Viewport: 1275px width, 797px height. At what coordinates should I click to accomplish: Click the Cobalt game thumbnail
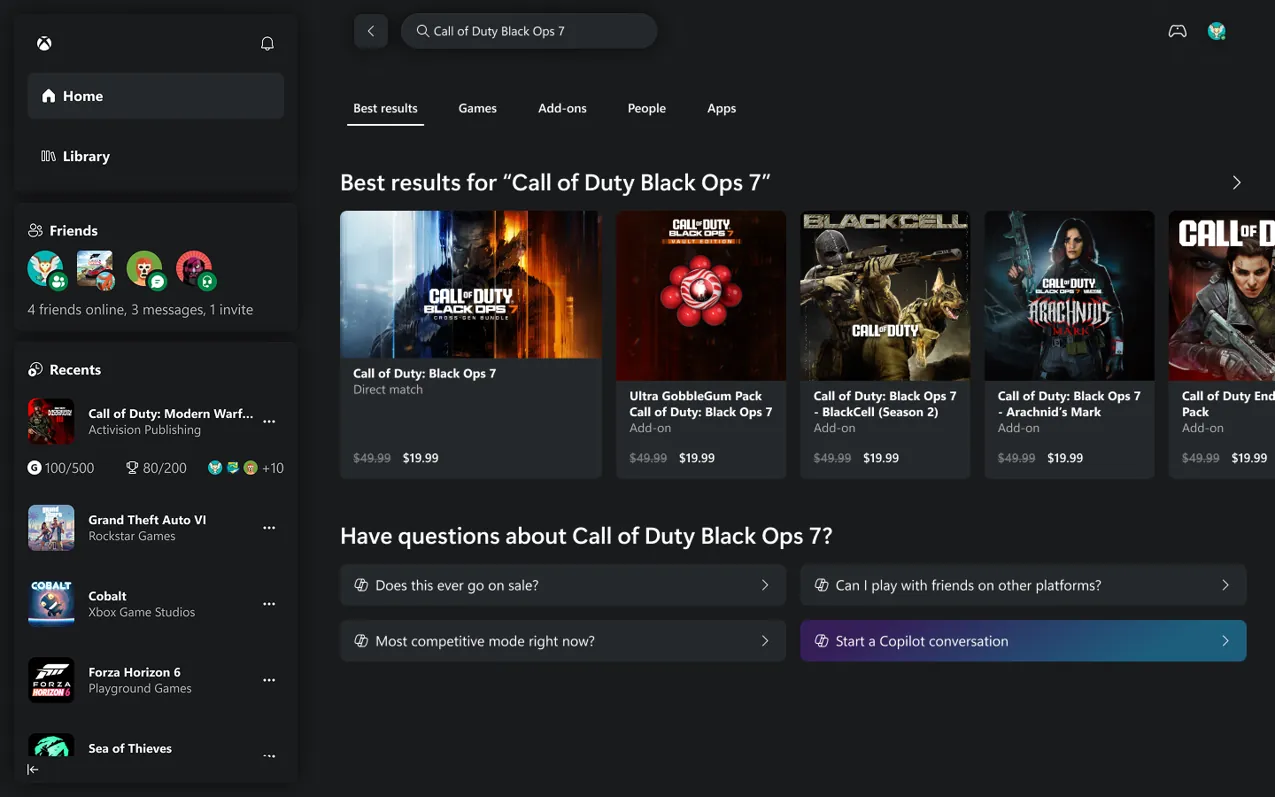pos(51,604)
